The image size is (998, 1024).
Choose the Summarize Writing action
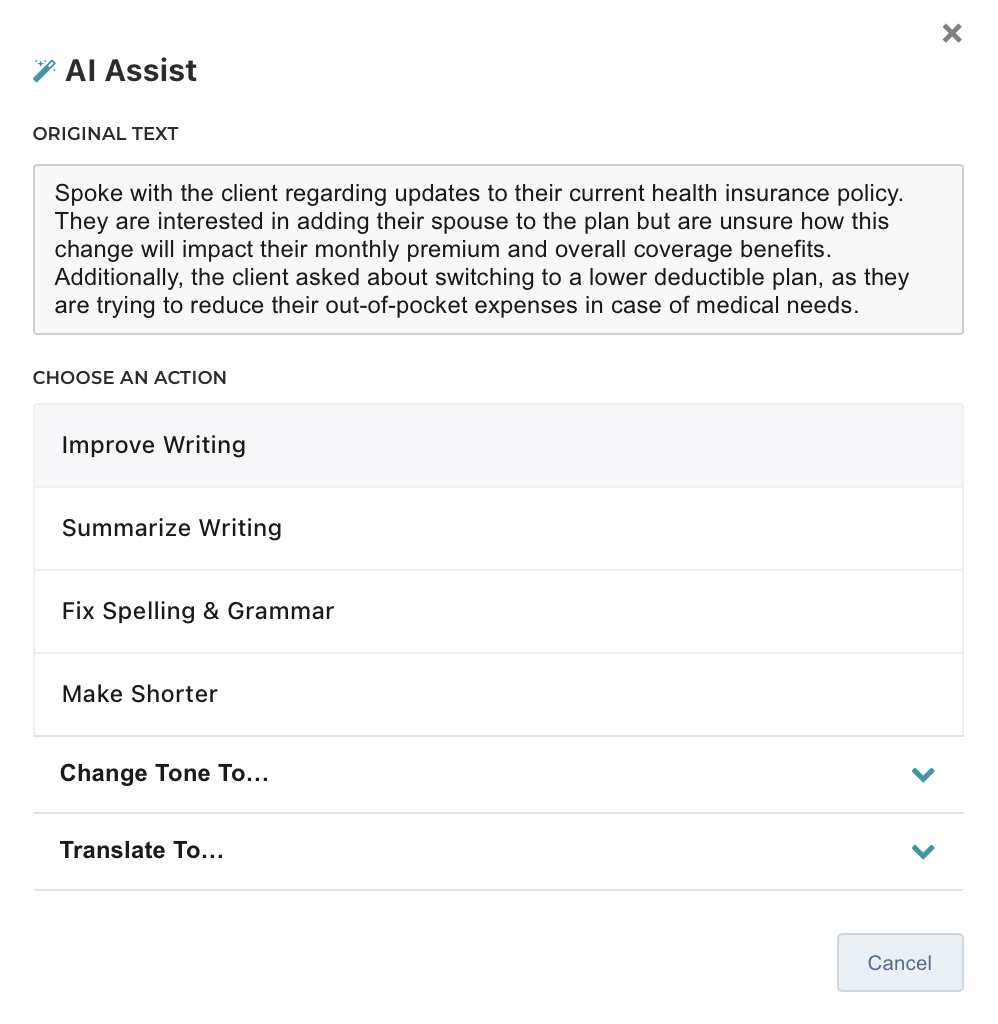(172, 529)
